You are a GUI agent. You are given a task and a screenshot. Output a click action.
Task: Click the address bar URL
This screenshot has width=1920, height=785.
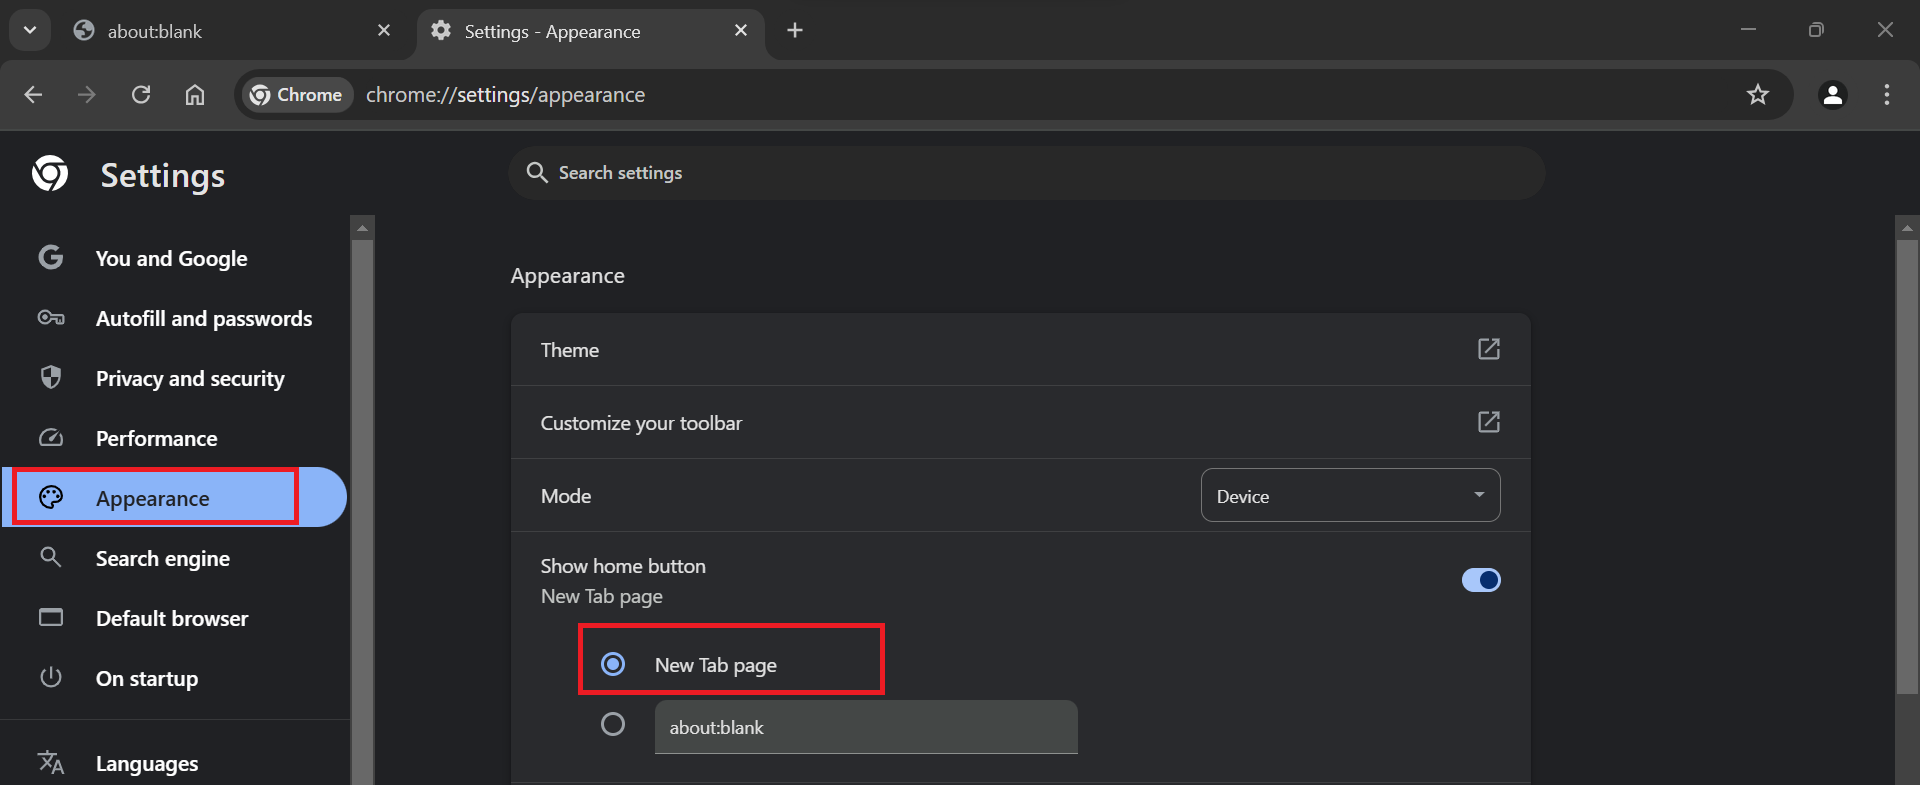pos(505,95)
